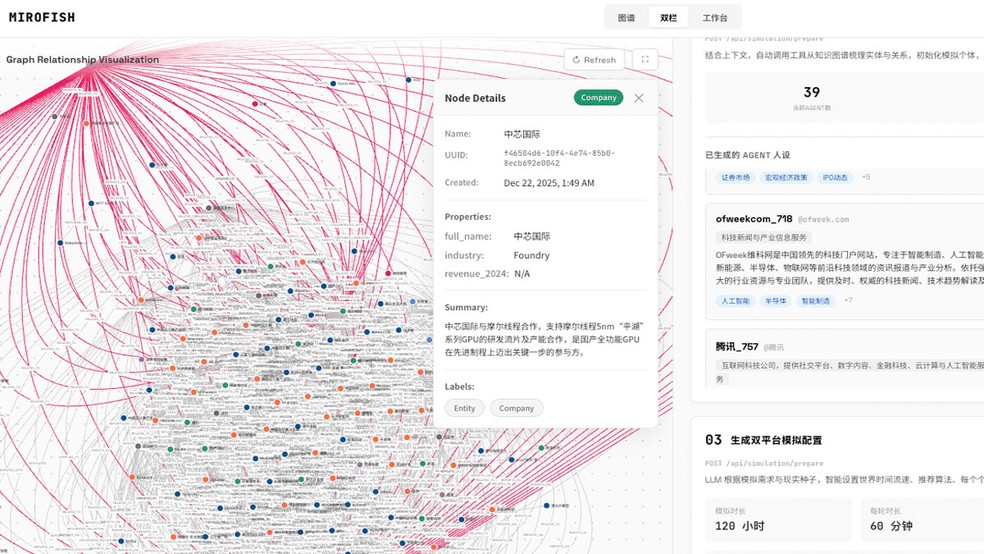The height and width of the screenshot is (554, 984).
Task: Click the 已生成的 AGENT 人设 heading
Action: [x=747, y=155]
